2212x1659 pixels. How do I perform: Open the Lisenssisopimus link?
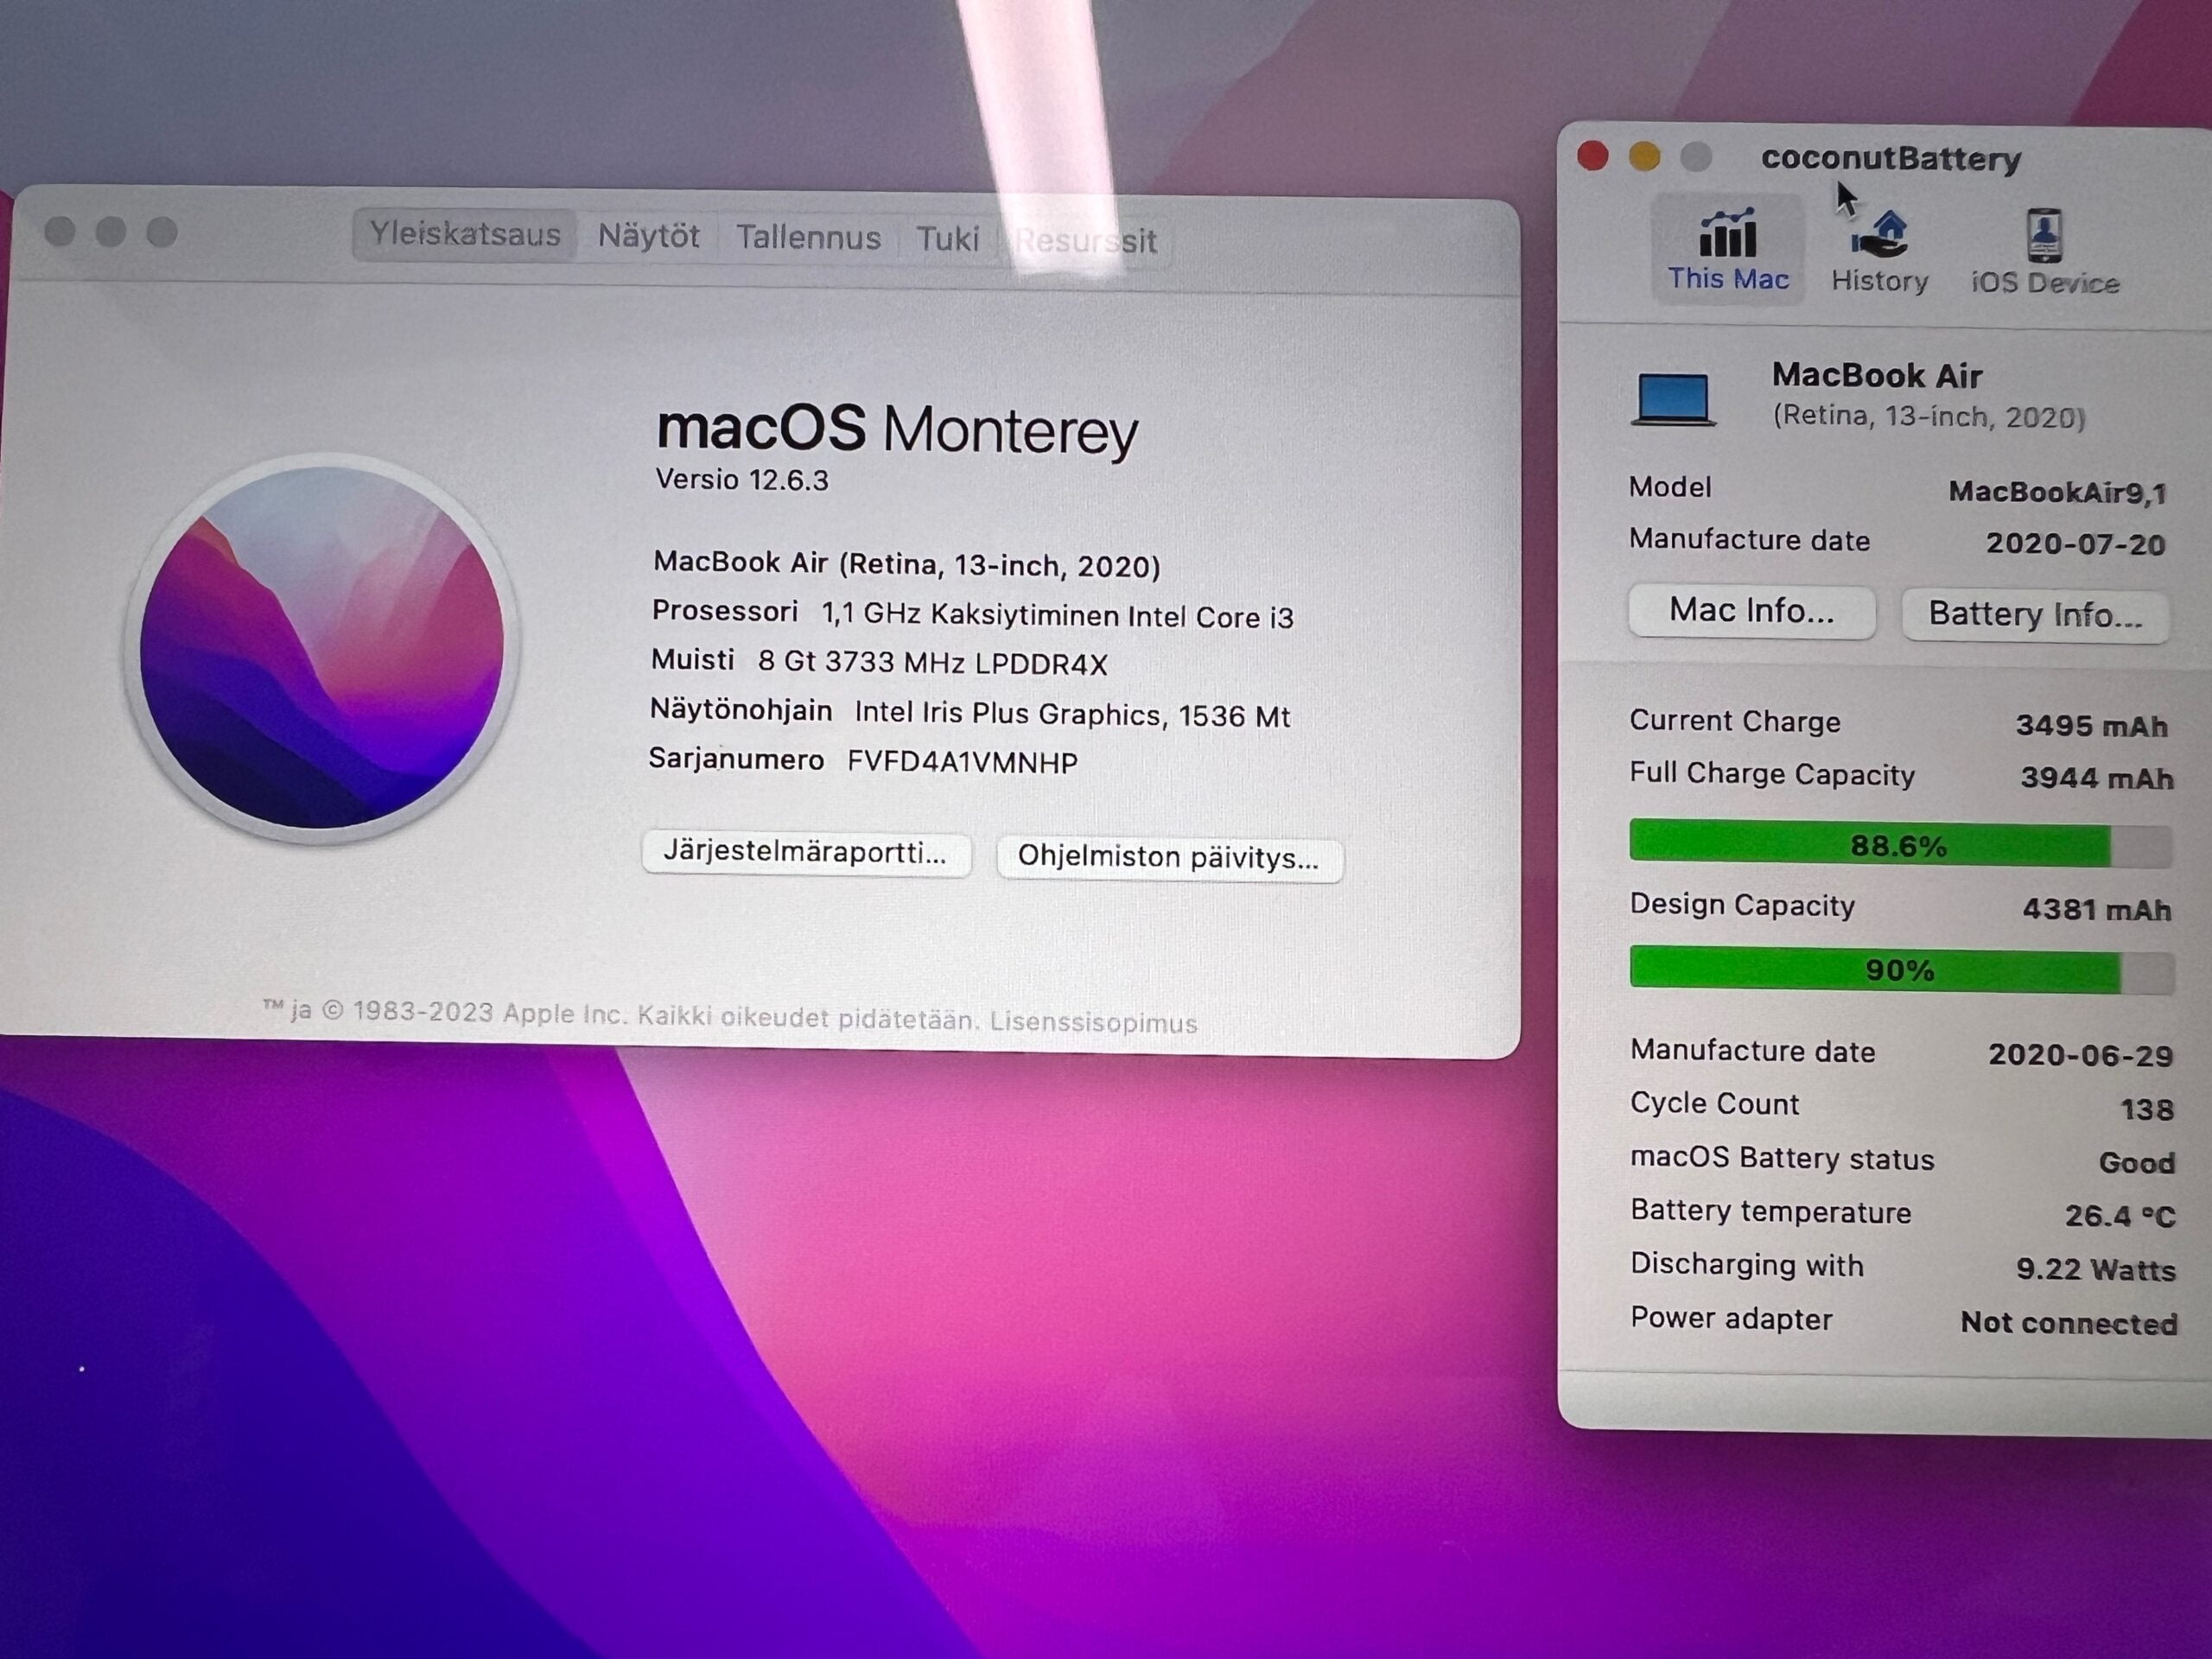(x=1093, y=1022)
